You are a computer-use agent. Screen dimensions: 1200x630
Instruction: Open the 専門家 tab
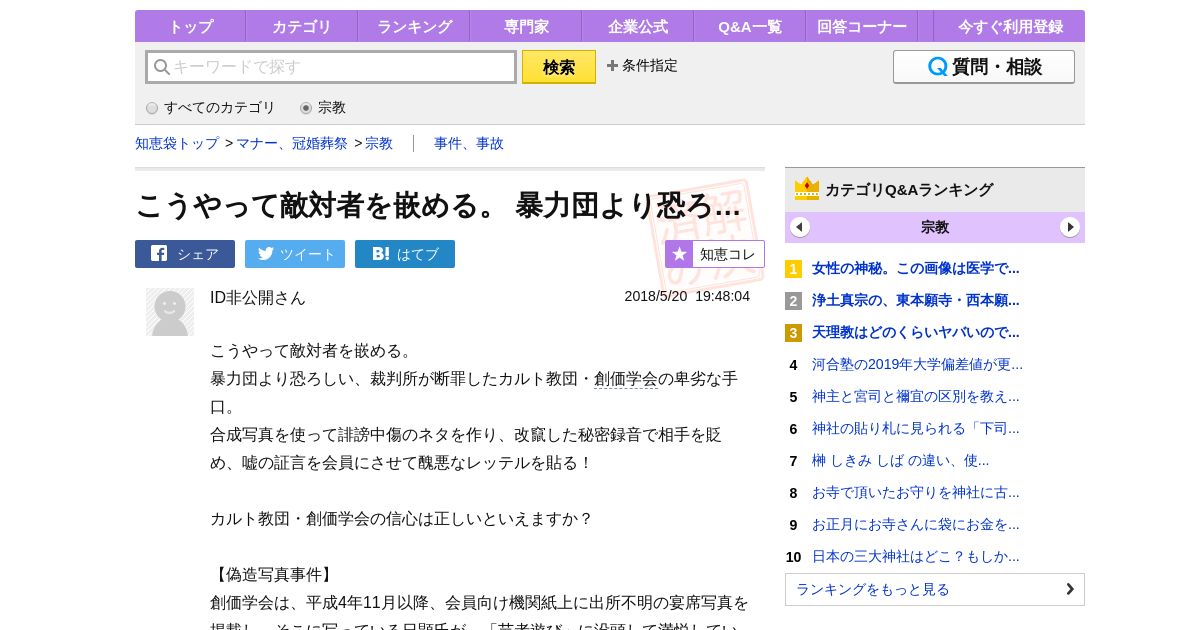click(526, 27)
